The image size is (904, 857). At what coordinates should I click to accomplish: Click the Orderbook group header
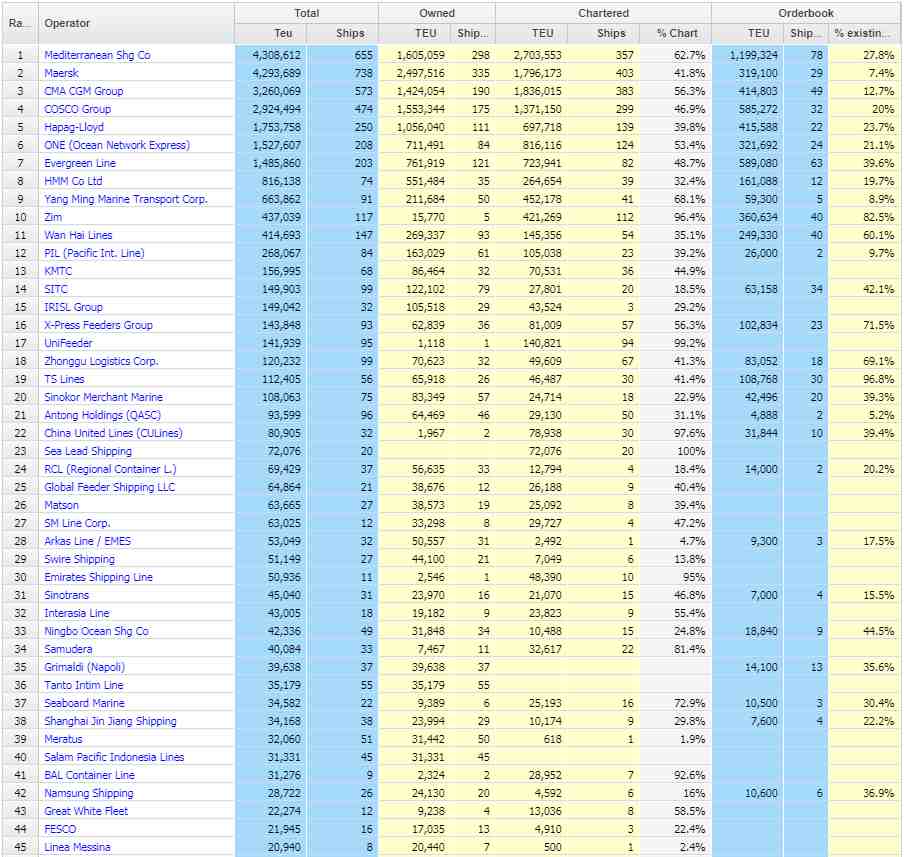[x=805, y=13]
